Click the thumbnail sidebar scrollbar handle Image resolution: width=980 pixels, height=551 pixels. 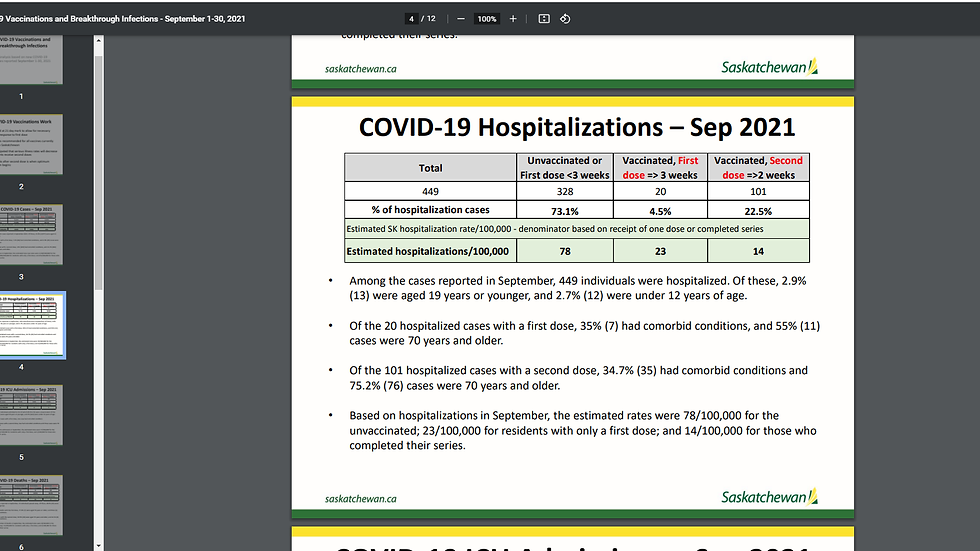click(x=98, y=172)
